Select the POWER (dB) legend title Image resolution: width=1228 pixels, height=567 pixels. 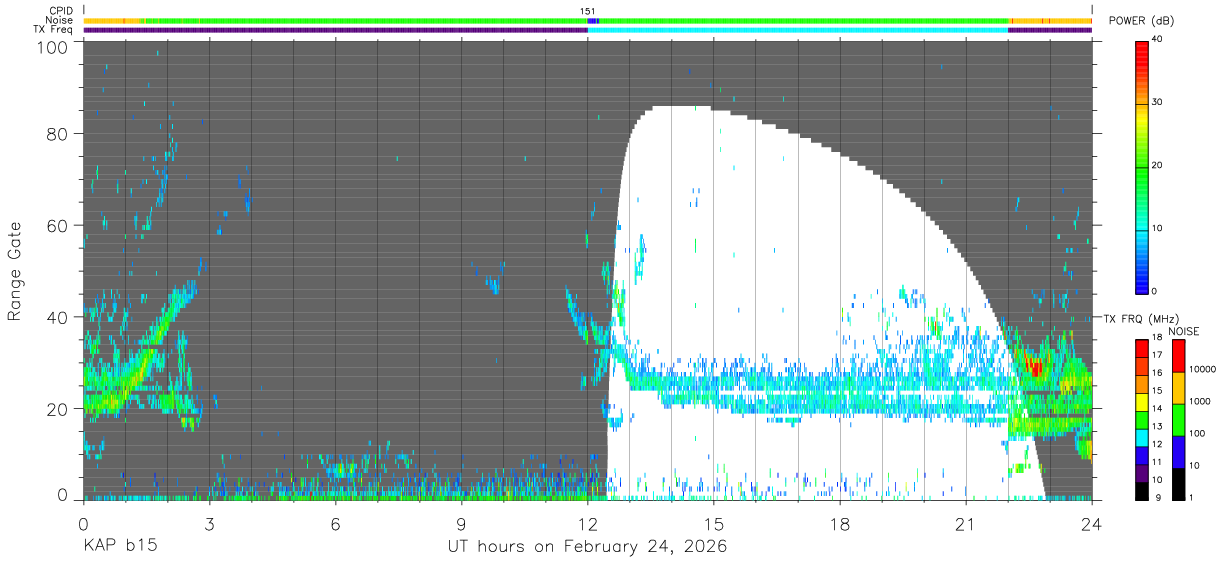pos(1141,21)
